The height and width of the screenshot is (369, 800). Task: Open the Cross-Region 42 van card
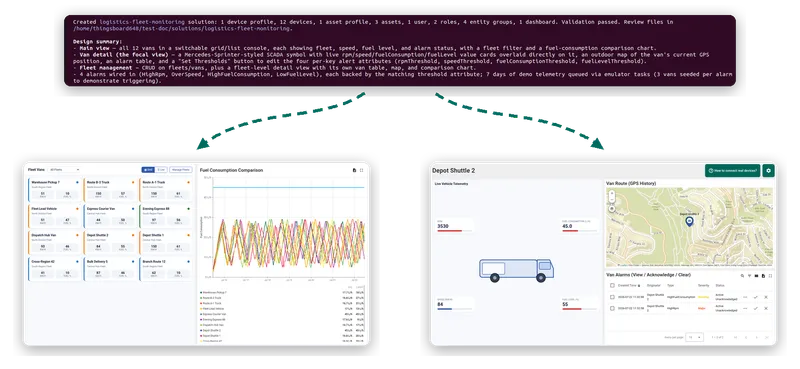coord(54,269)
